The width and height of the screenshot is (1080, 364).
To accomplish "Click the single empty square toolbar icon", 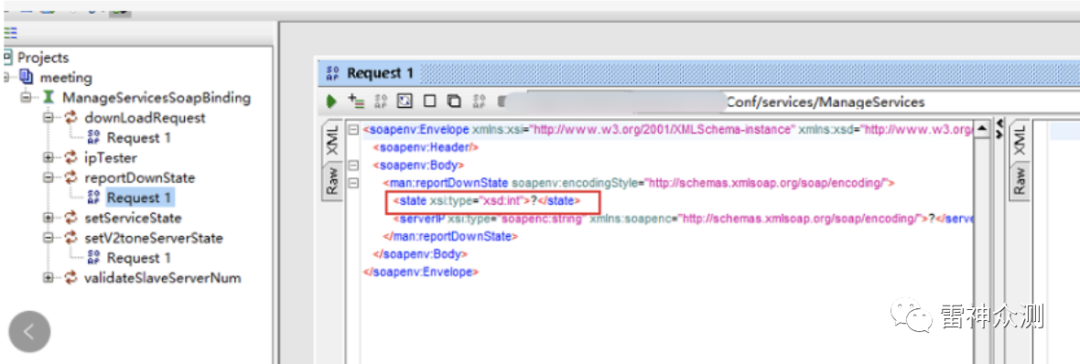I will [x=429, y=102].
